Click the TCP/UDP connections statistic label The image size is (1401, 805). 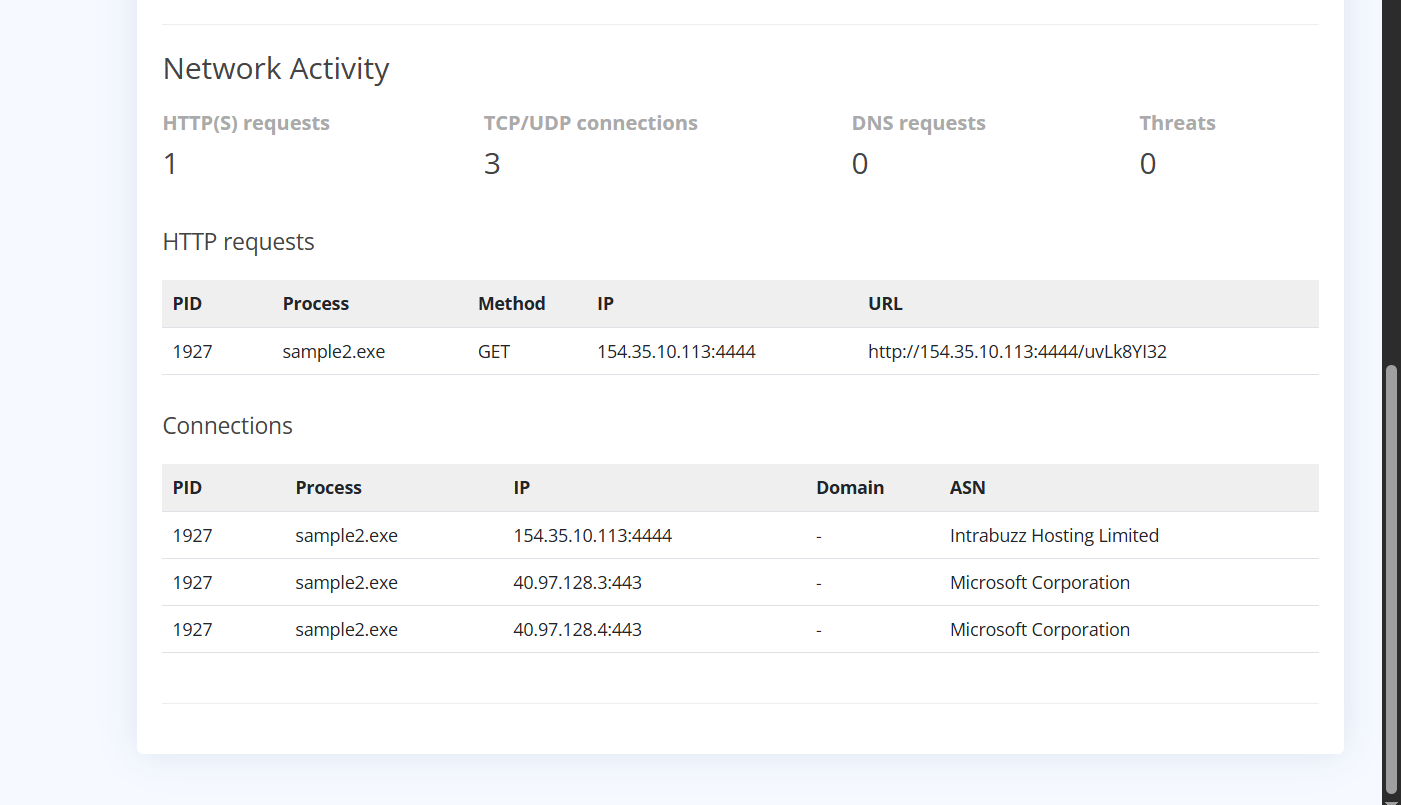pyautogui.click(x=590, y=123)
